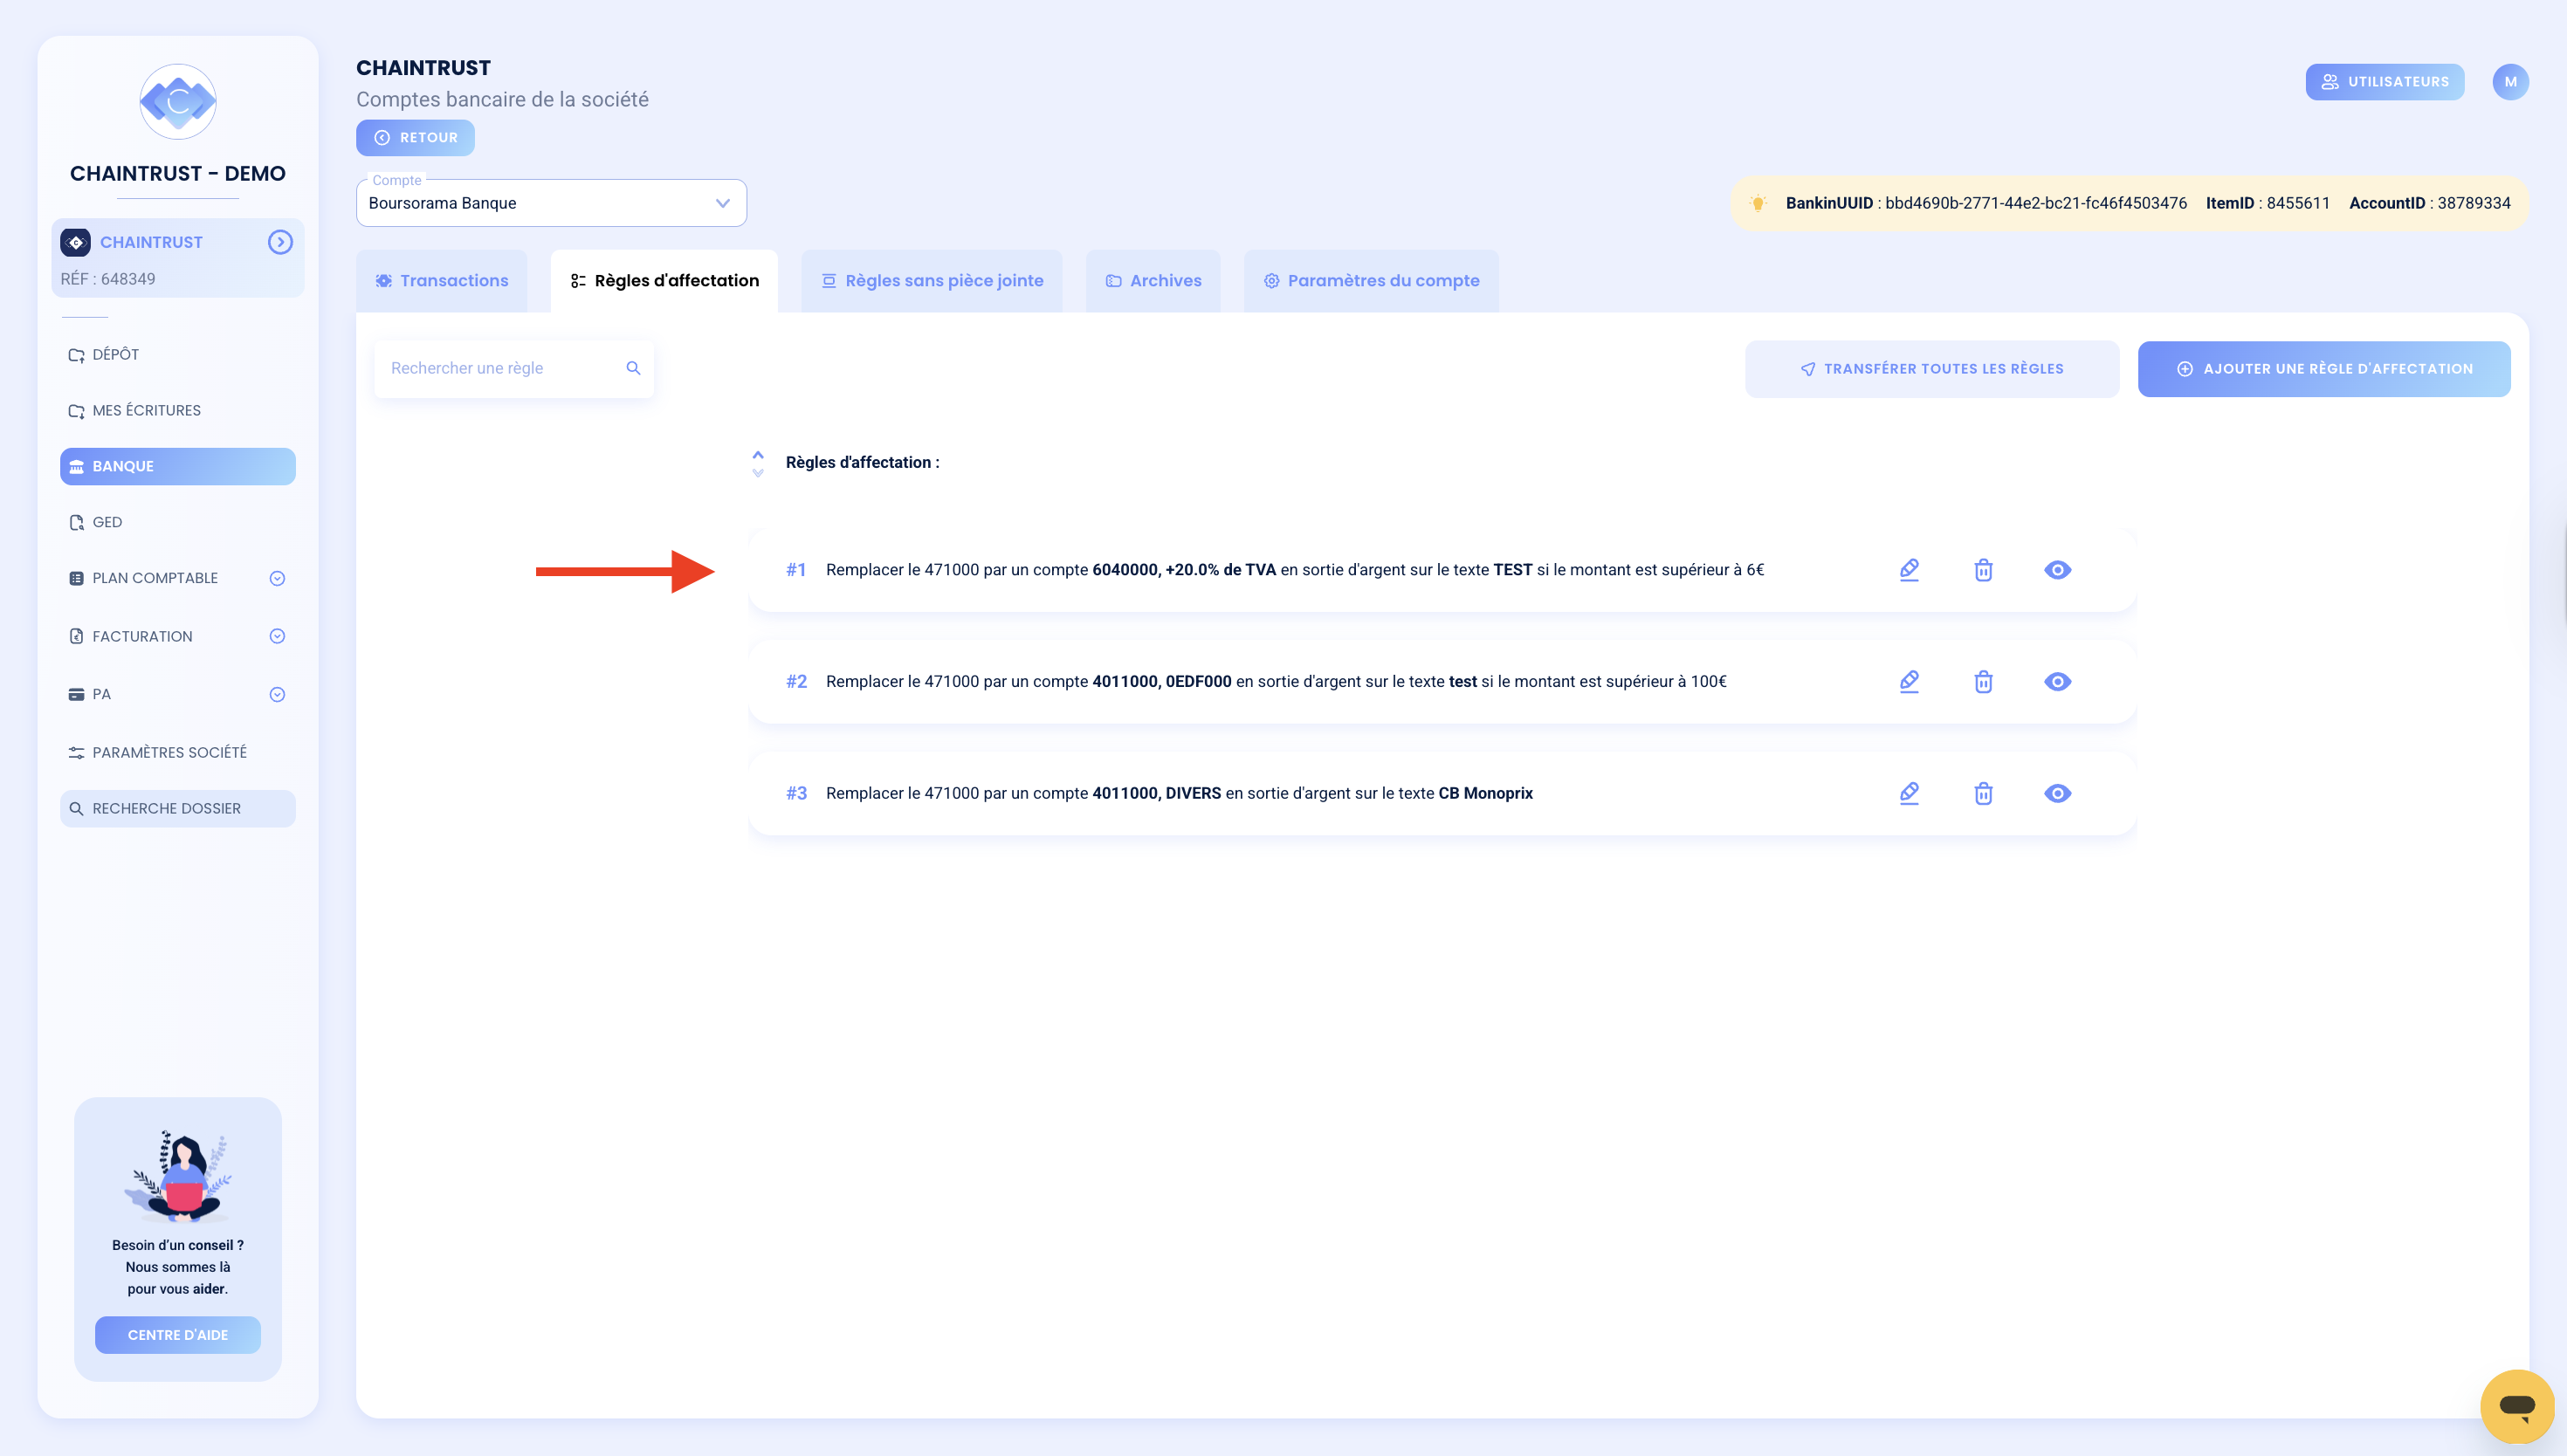
Task: Click AJOUTER UNE RÈGLE D'AFFECTATION button
Action: [2324, 369]
